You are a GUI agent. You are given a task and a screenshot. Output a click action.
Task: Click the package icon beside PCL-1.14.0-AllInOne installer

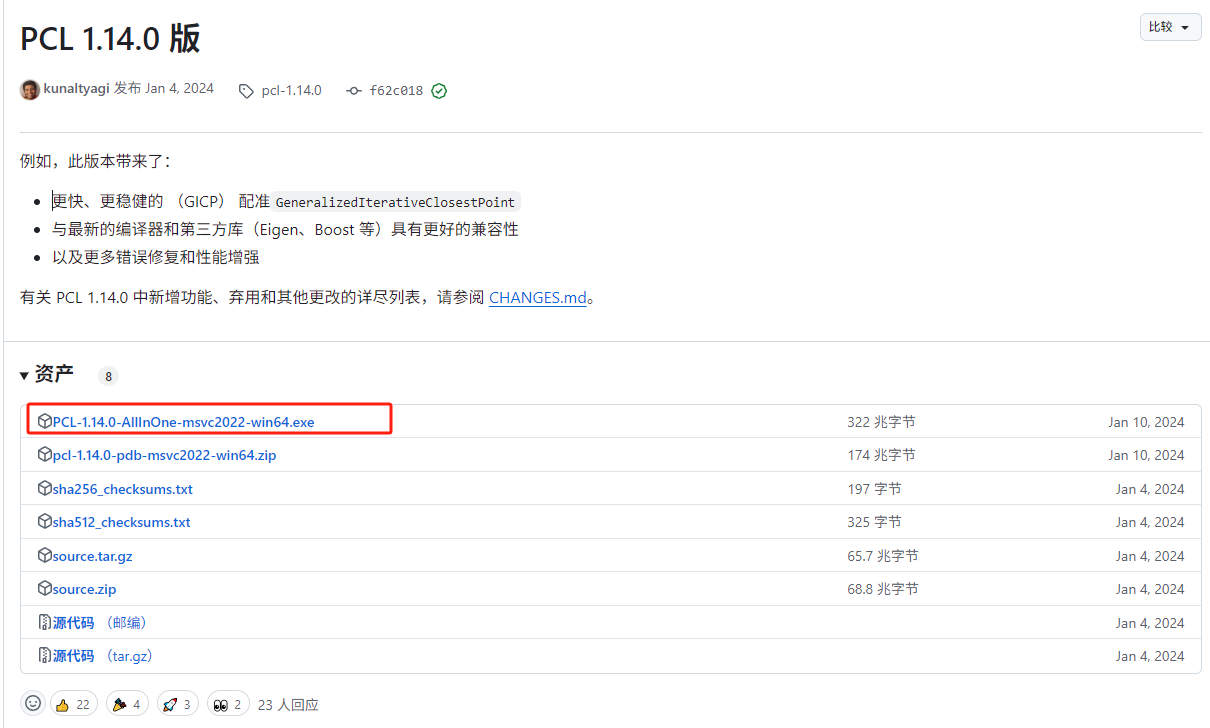click(x=44, y=421)
